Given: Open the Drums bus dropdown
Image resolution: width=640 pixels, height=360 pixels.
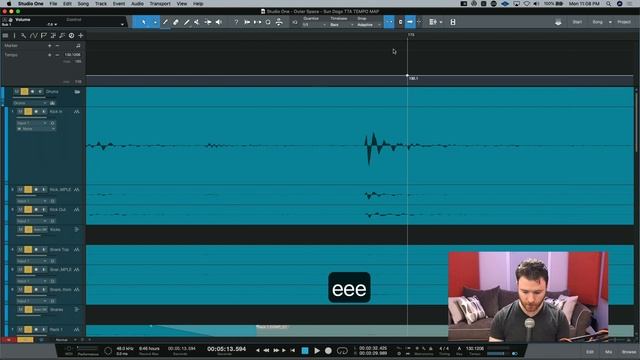Looking at the screenshot, I should coord(30,103).
